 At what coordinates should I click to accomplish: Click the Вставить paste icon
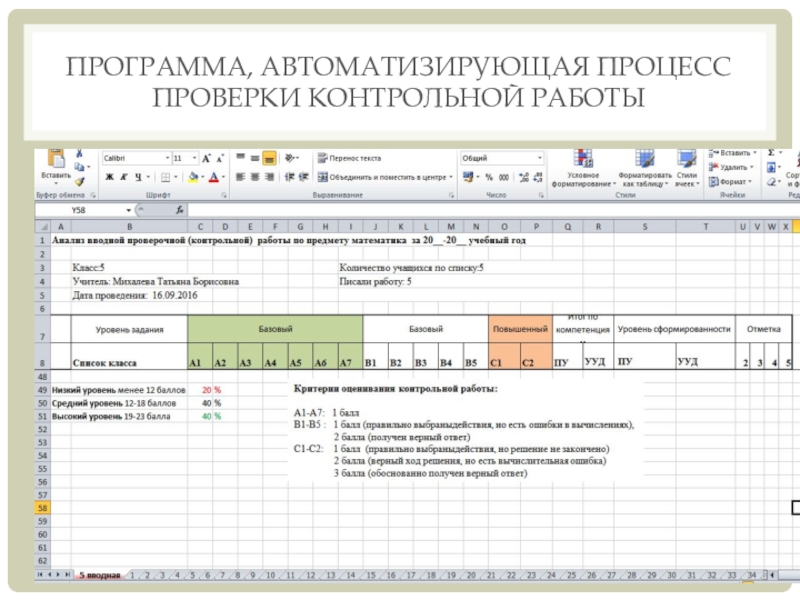pos(56,159)
